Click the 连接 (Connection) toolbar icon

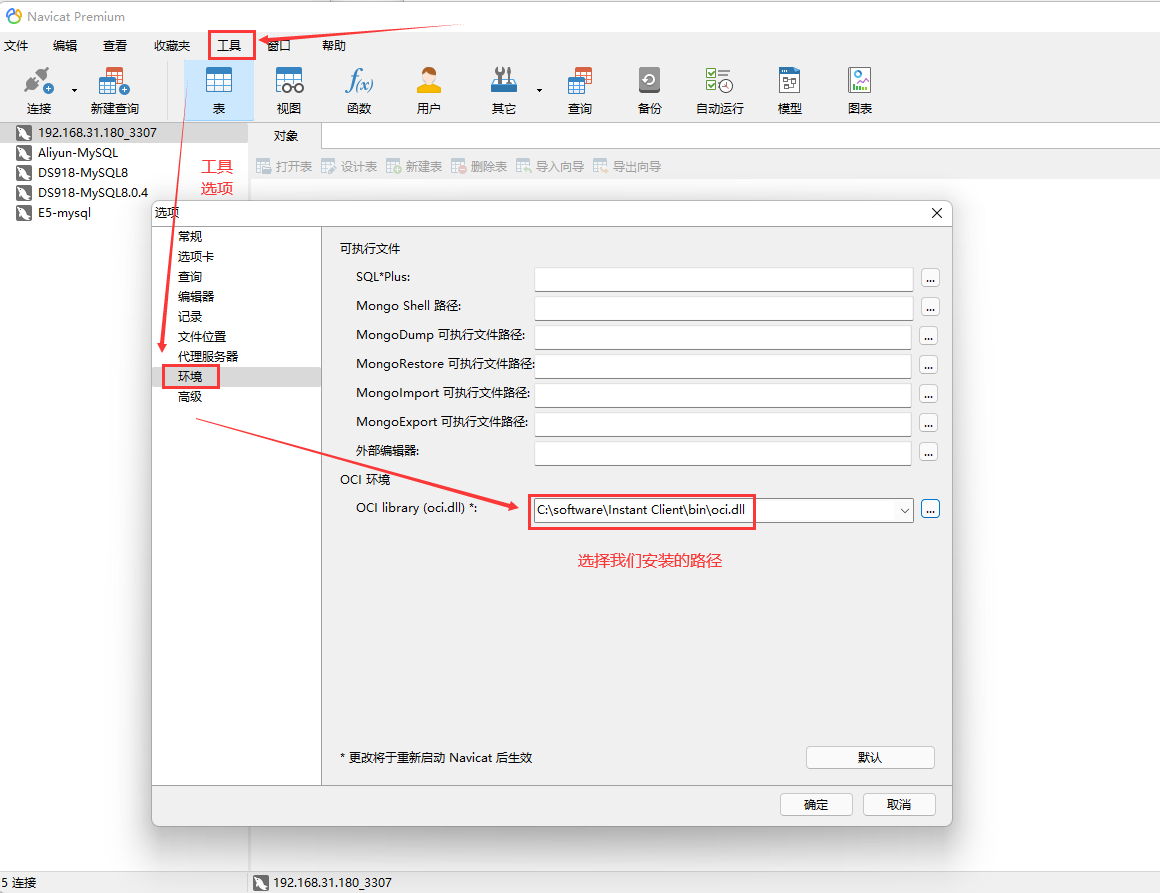39,89
